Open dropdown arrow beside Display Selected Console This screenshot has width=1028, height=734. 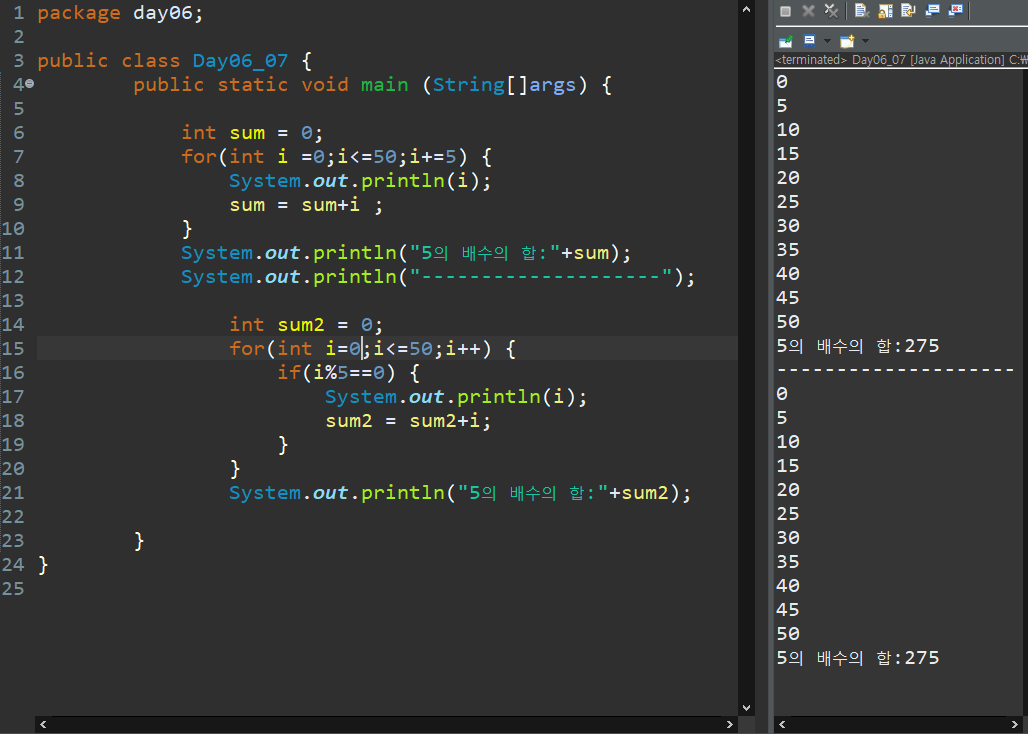(827, 41)
